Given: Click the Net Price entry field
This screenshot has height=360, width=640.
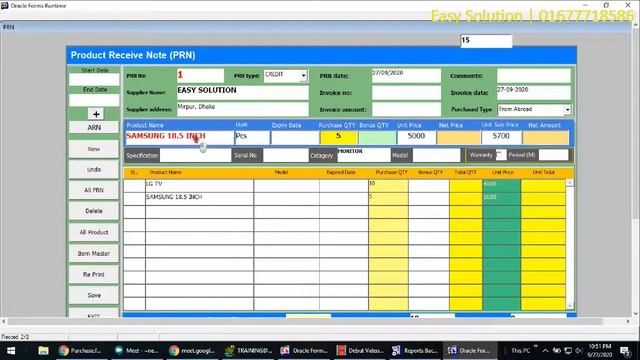Looking at the screenshot, I should pos(458,137).
